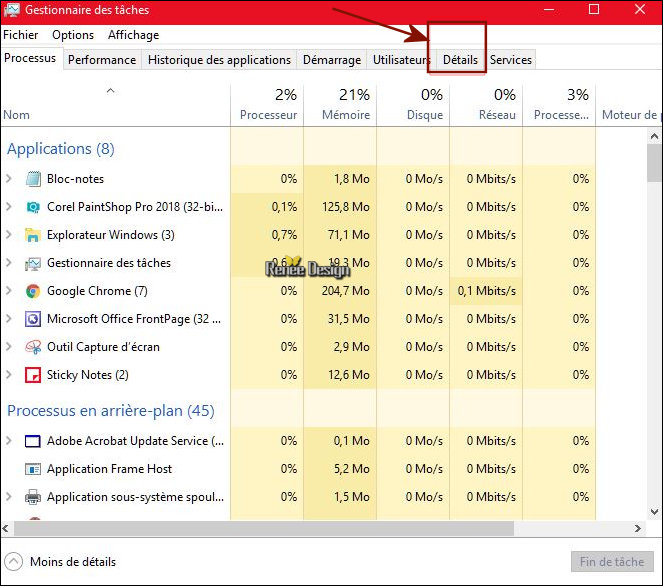This screenshot has height=586, width=663.
Task: Click the vertical scrollbar down arrow
Action: click(654, 512)
